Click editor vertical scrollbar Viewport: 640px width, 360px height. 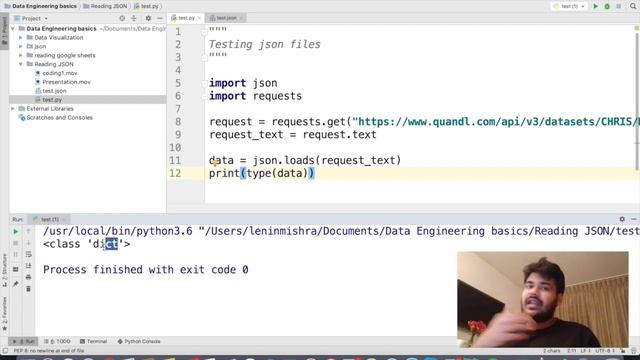637,102
